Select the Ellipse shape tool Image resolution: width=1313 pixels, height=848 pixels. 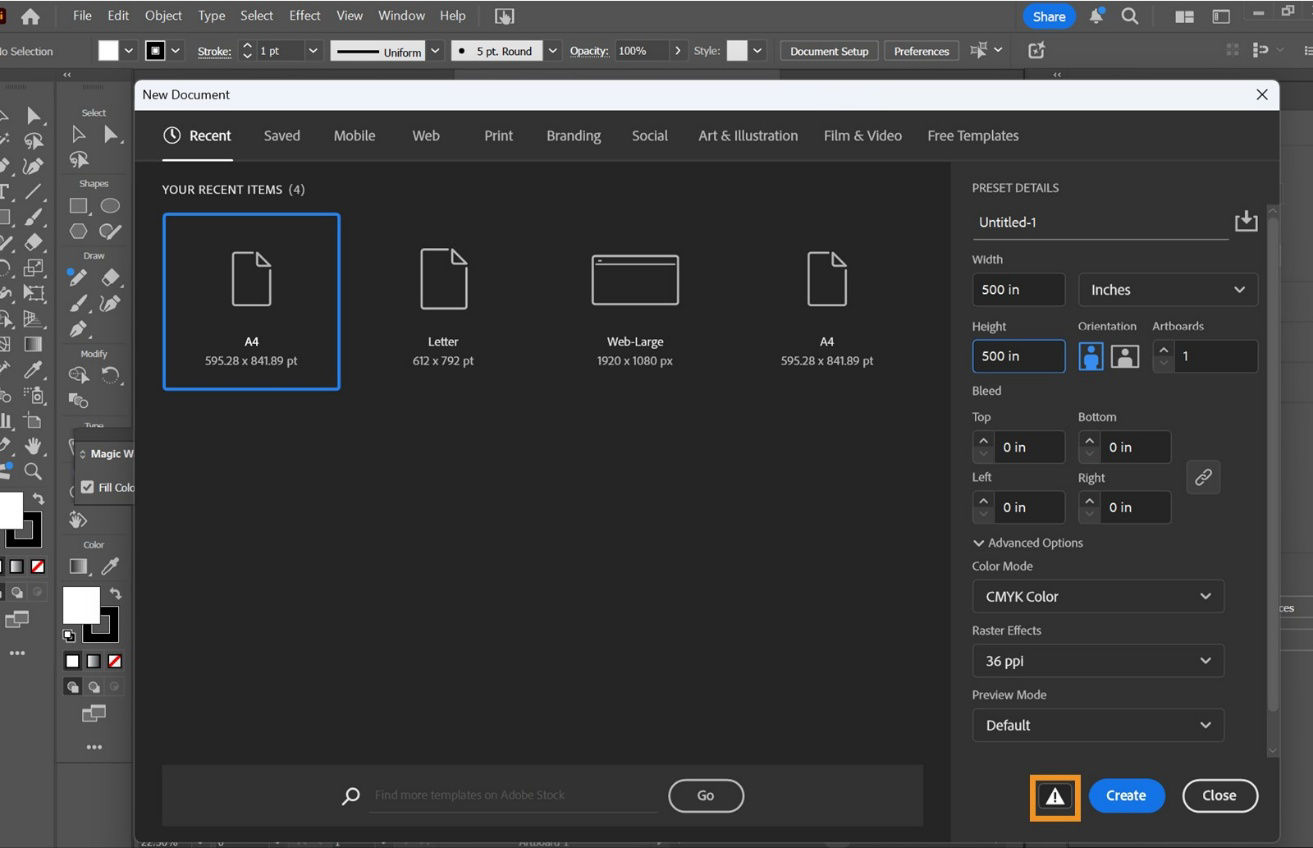111,205
